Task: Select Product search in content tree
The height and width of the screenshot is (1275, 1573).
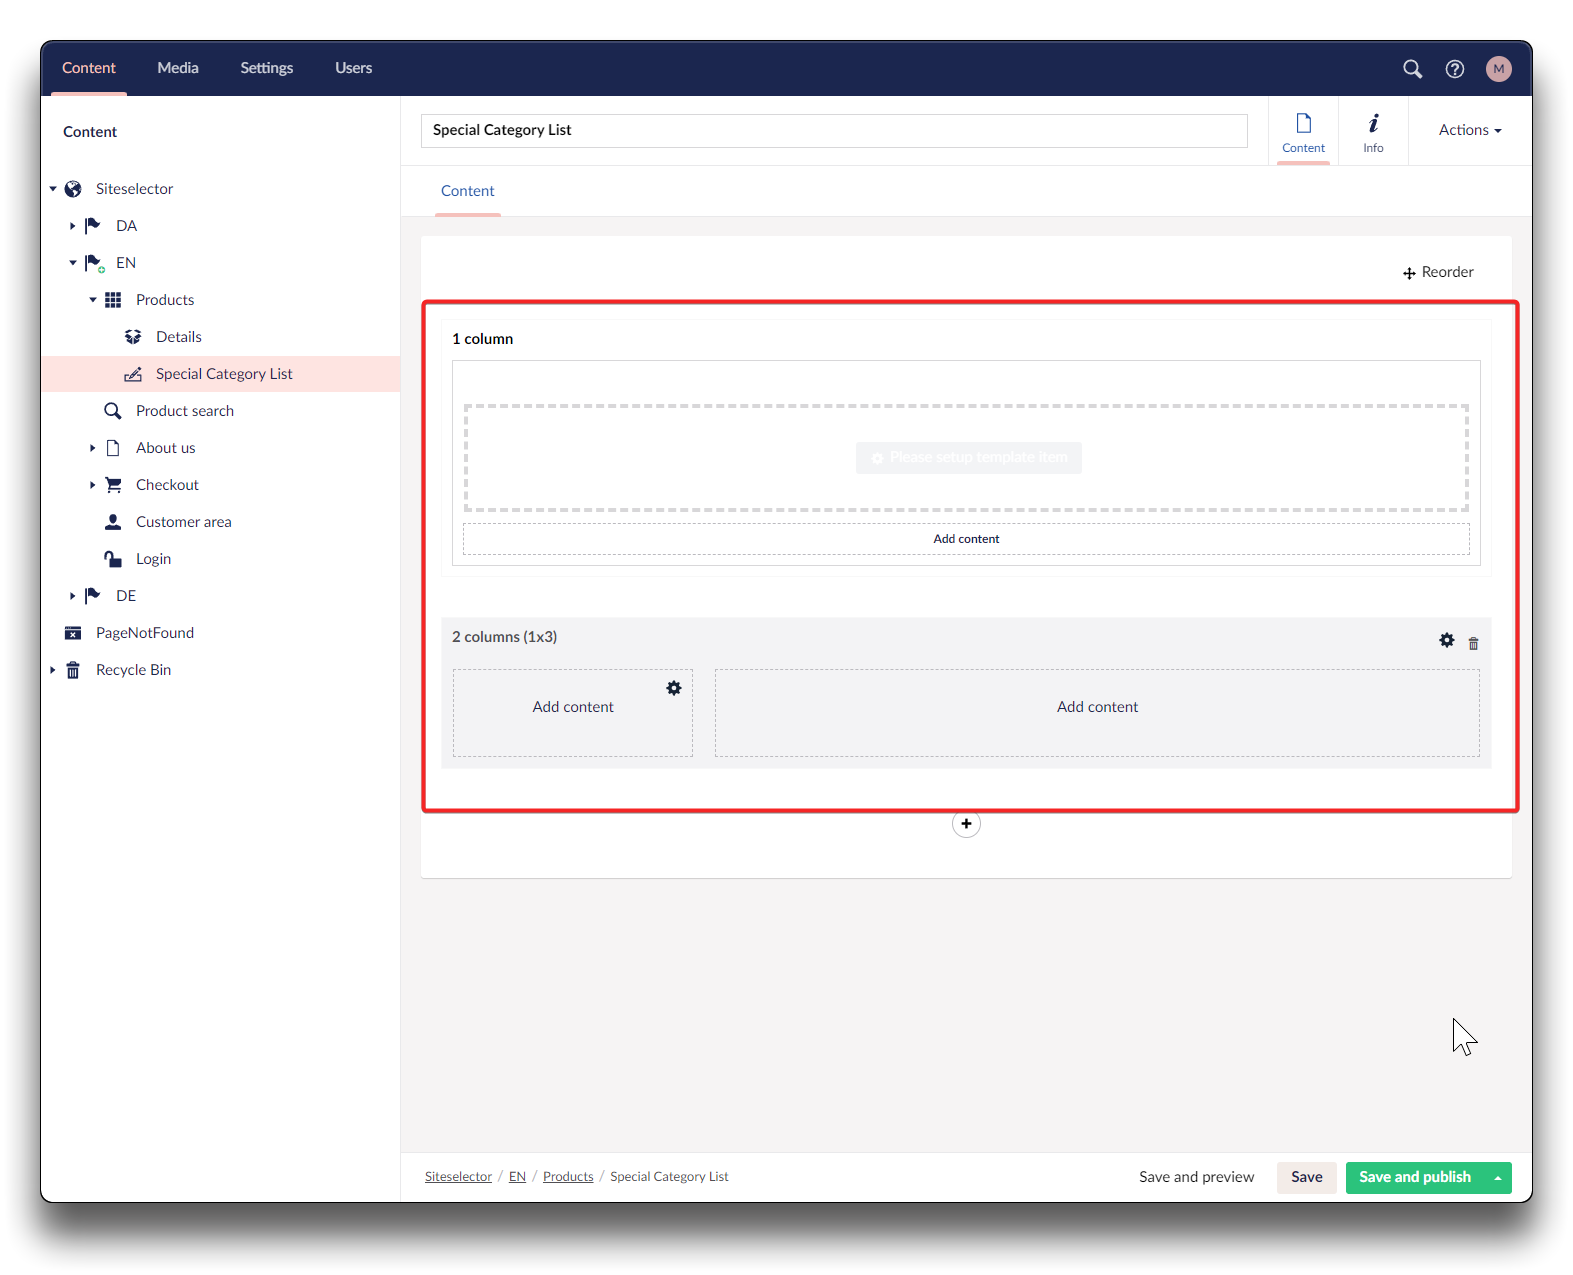Action: (185, 411)
